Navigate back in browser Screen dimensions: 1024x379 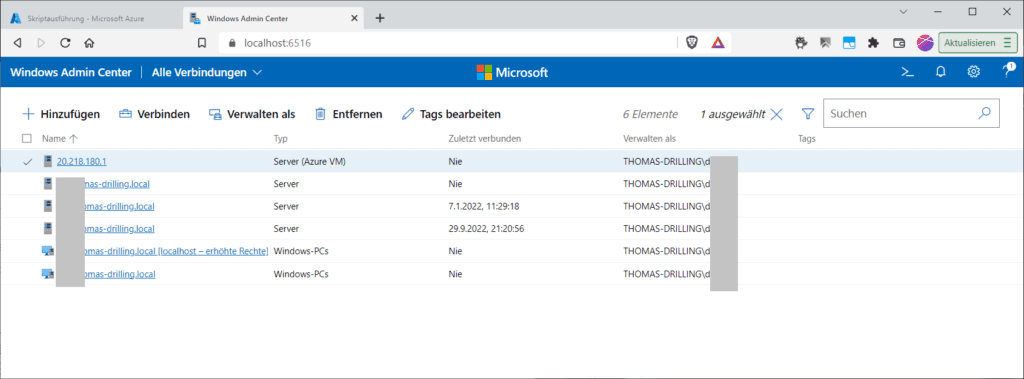tap(18, 43)
